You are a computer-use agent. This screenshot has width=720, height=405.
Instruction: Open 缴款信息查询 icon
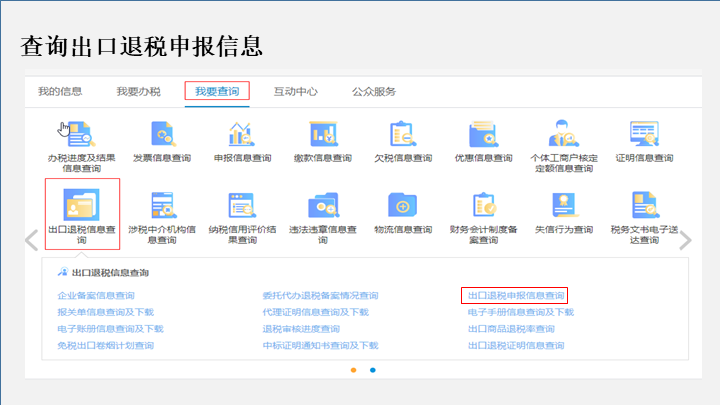(323, 134)
